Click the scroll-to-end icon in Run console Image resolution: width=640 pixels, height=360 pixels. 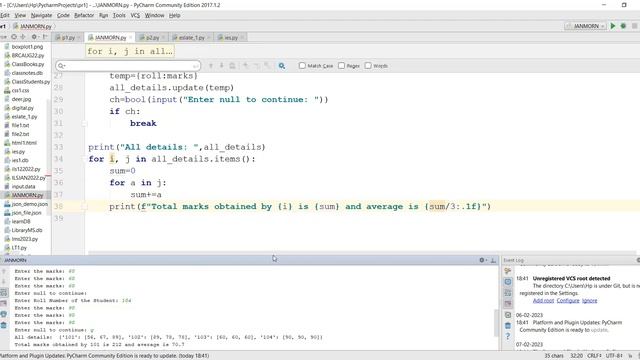tap(4, 303)
